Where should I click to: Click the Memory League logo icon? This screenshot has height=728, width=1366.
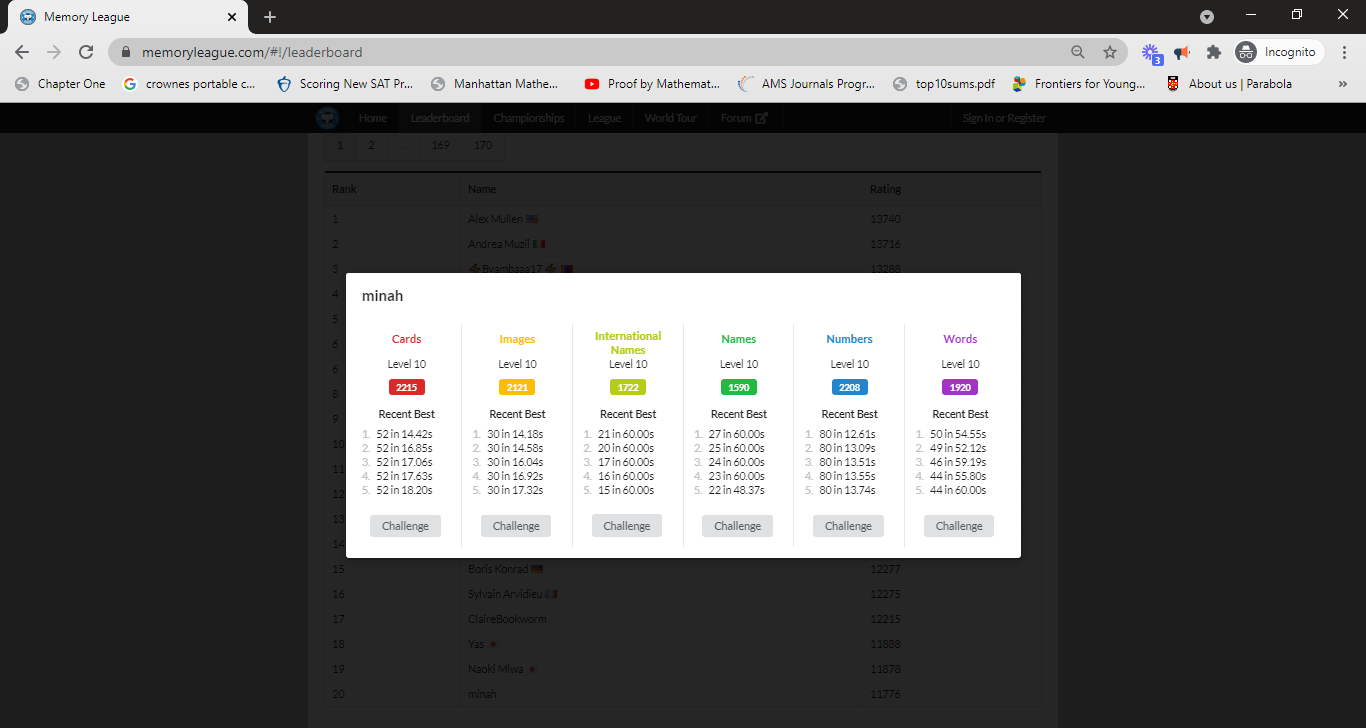pos(327,118)
